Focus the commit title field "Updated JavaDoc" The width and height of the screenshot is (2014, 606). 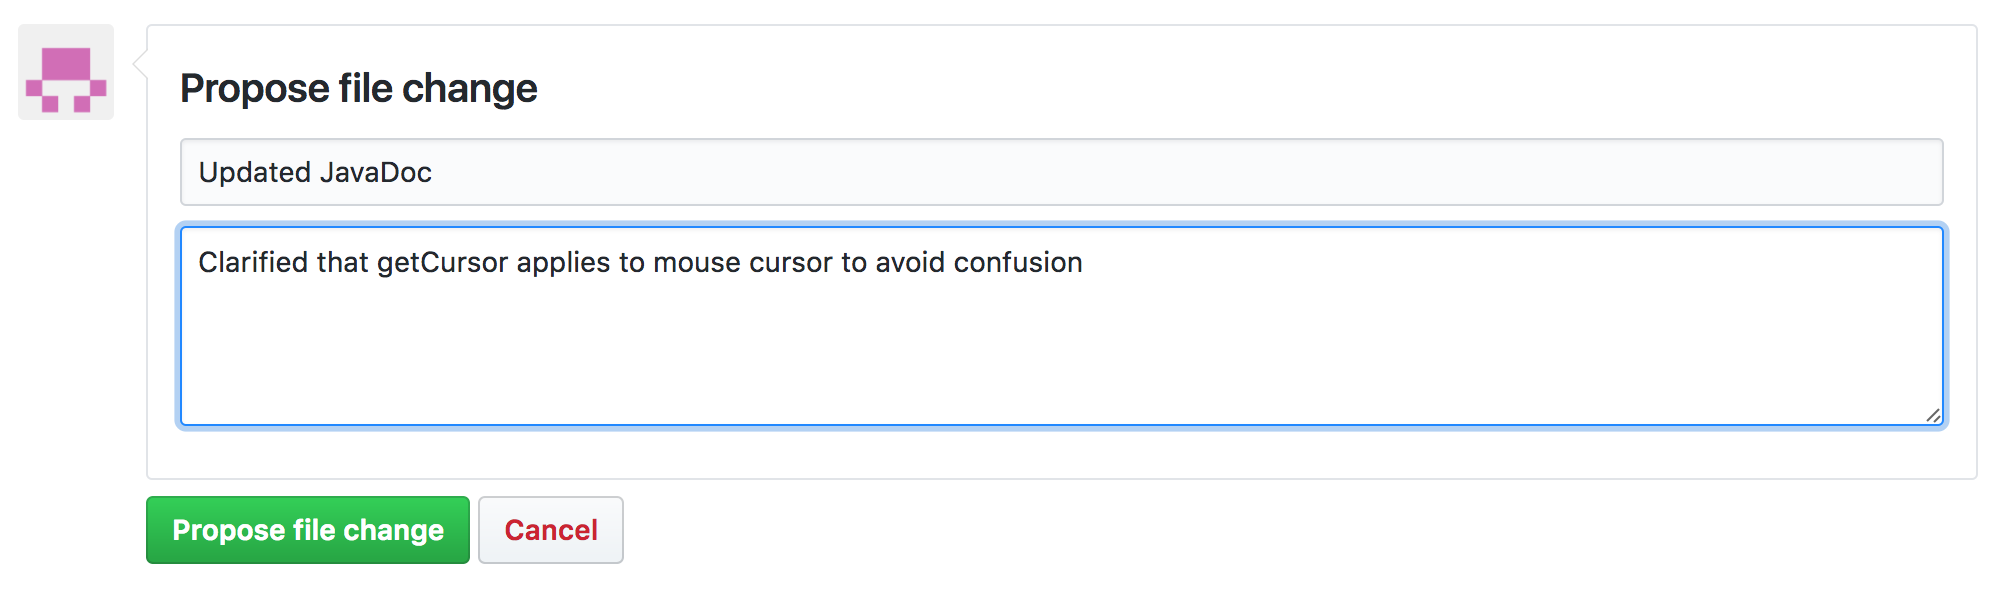(1060, 172)
